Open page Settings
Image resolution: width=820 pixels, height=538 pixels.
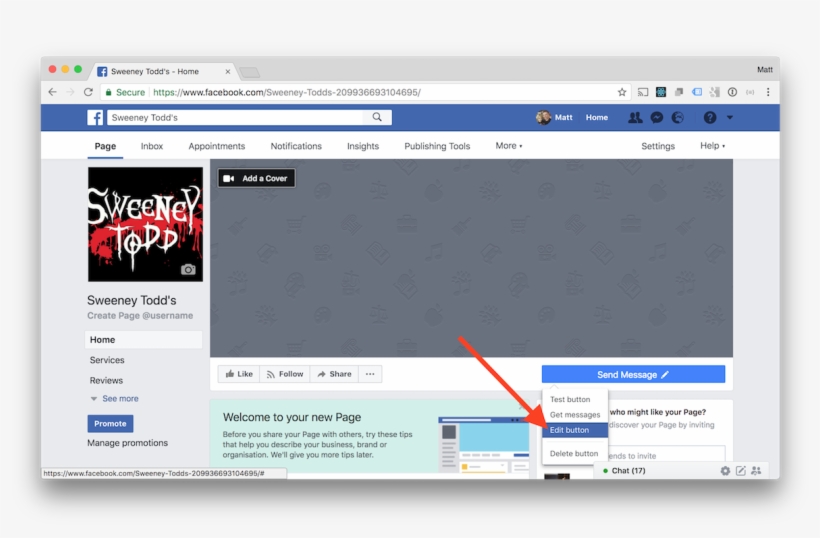pyautogui.click(x=658, y=146)
